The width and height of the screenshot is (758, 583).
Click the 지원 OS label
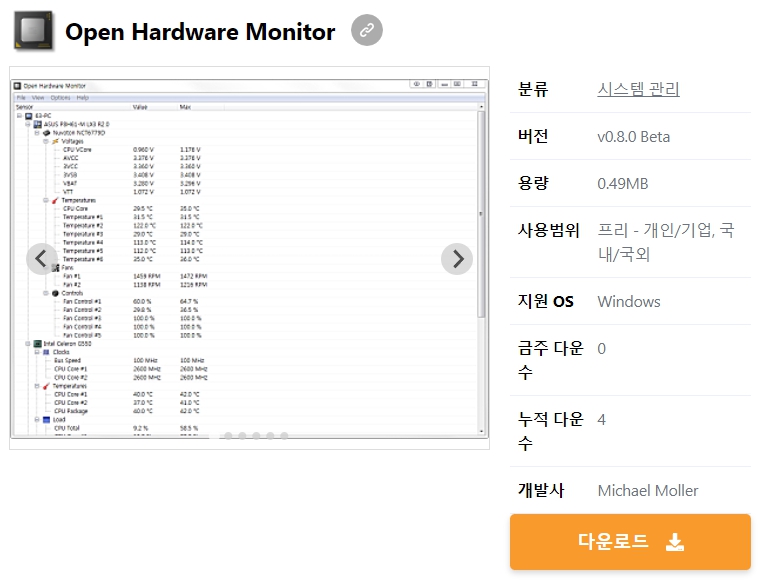coord(545,301)
